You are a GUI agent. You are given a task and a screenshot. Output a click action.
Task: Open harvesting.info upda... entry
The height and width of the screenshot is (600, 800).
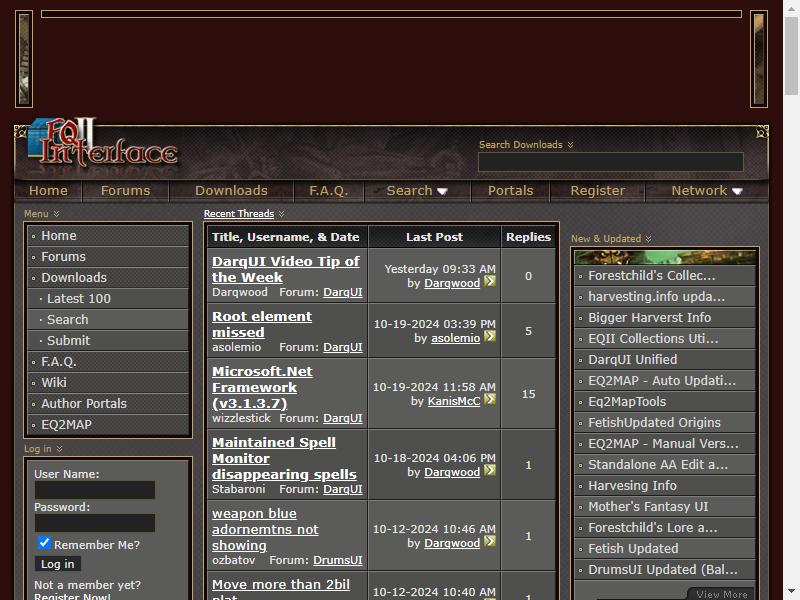664,296
